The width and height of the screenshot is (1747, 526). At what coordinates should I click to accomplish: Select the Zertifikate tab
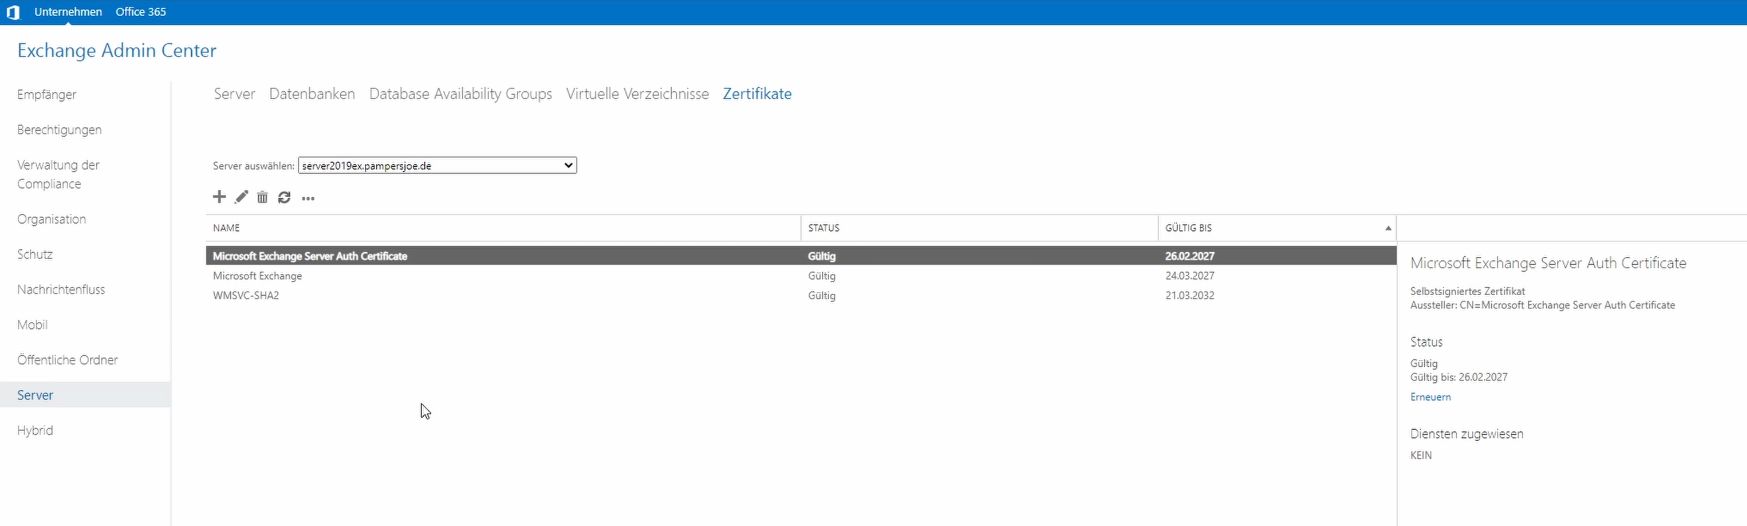[x=757, y=94]
